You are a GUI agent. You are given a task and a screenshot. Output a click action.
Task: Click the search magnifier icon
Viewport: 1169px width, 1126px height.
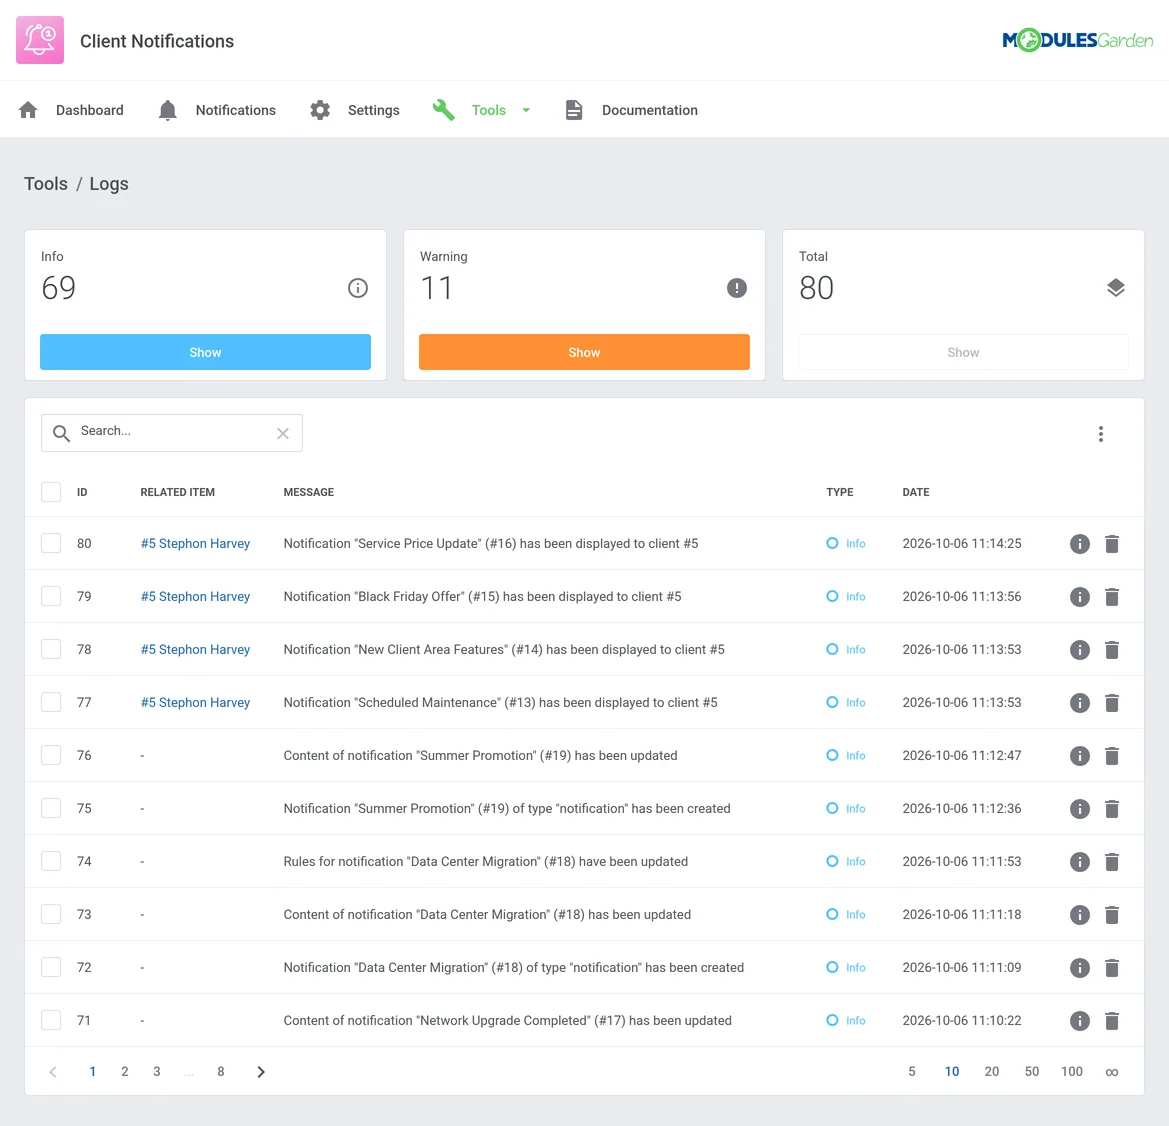coord(61,433)
